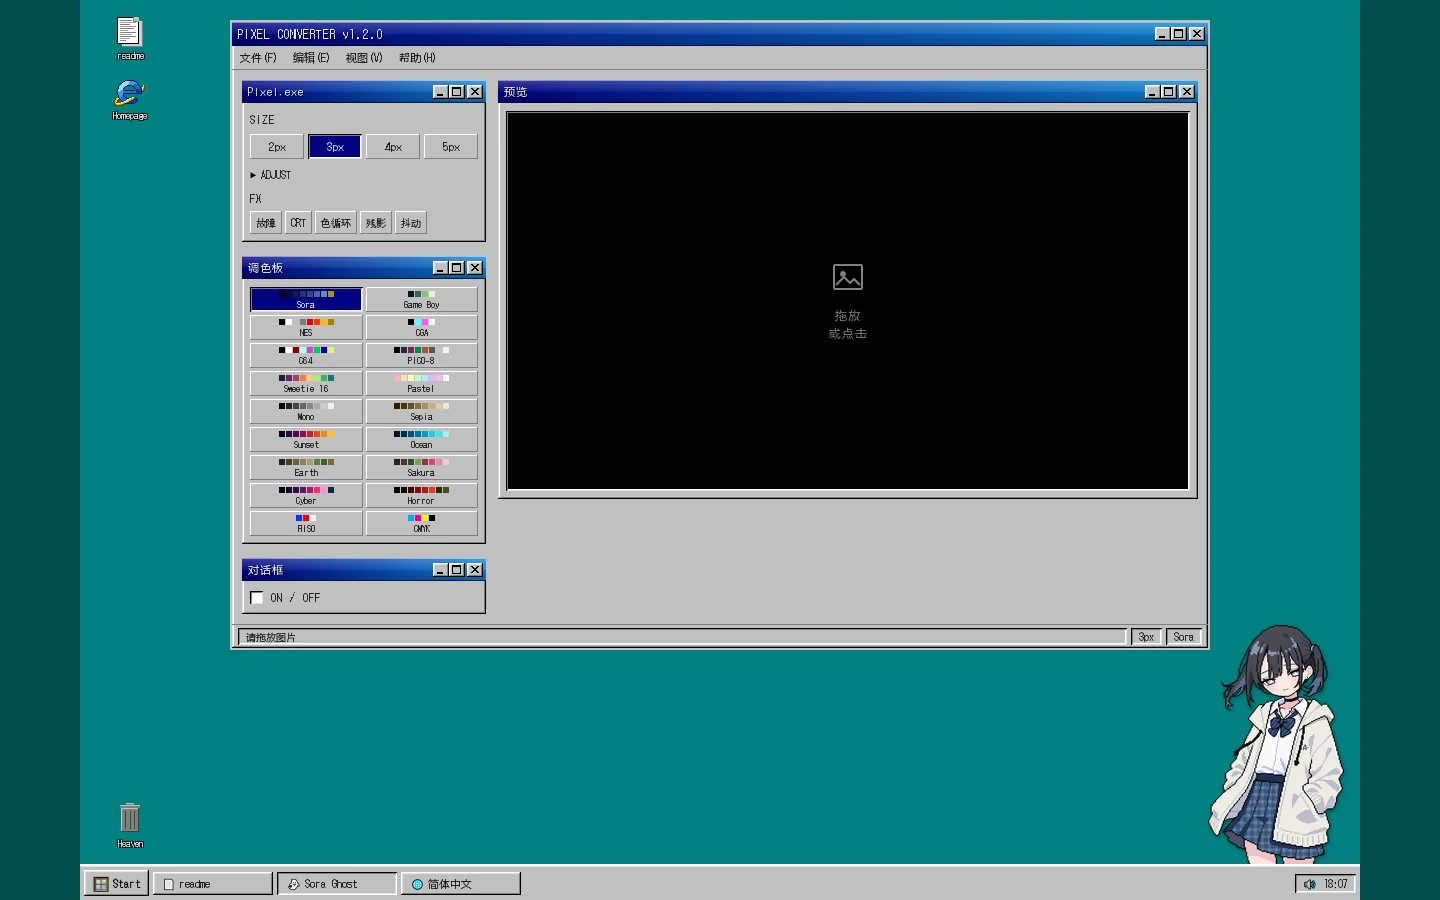Toggle the 色循环 color cycle effect
The width and height of the screenshot is (1440, 900).
click(336, 223)
